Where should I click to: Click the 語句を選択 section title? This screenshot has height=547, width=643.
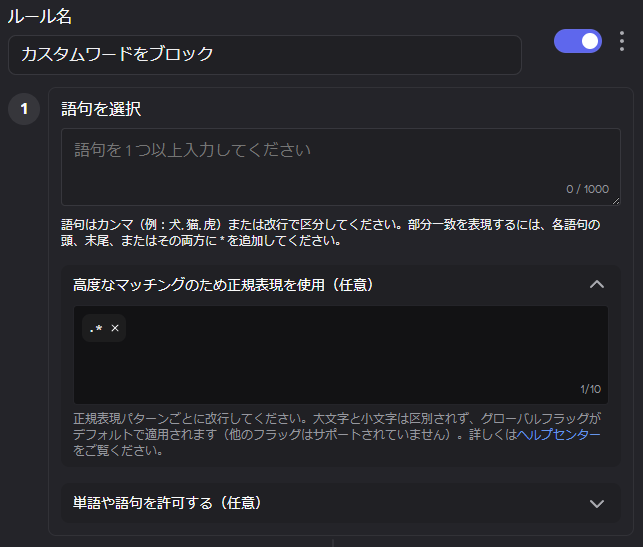[101, 109]
